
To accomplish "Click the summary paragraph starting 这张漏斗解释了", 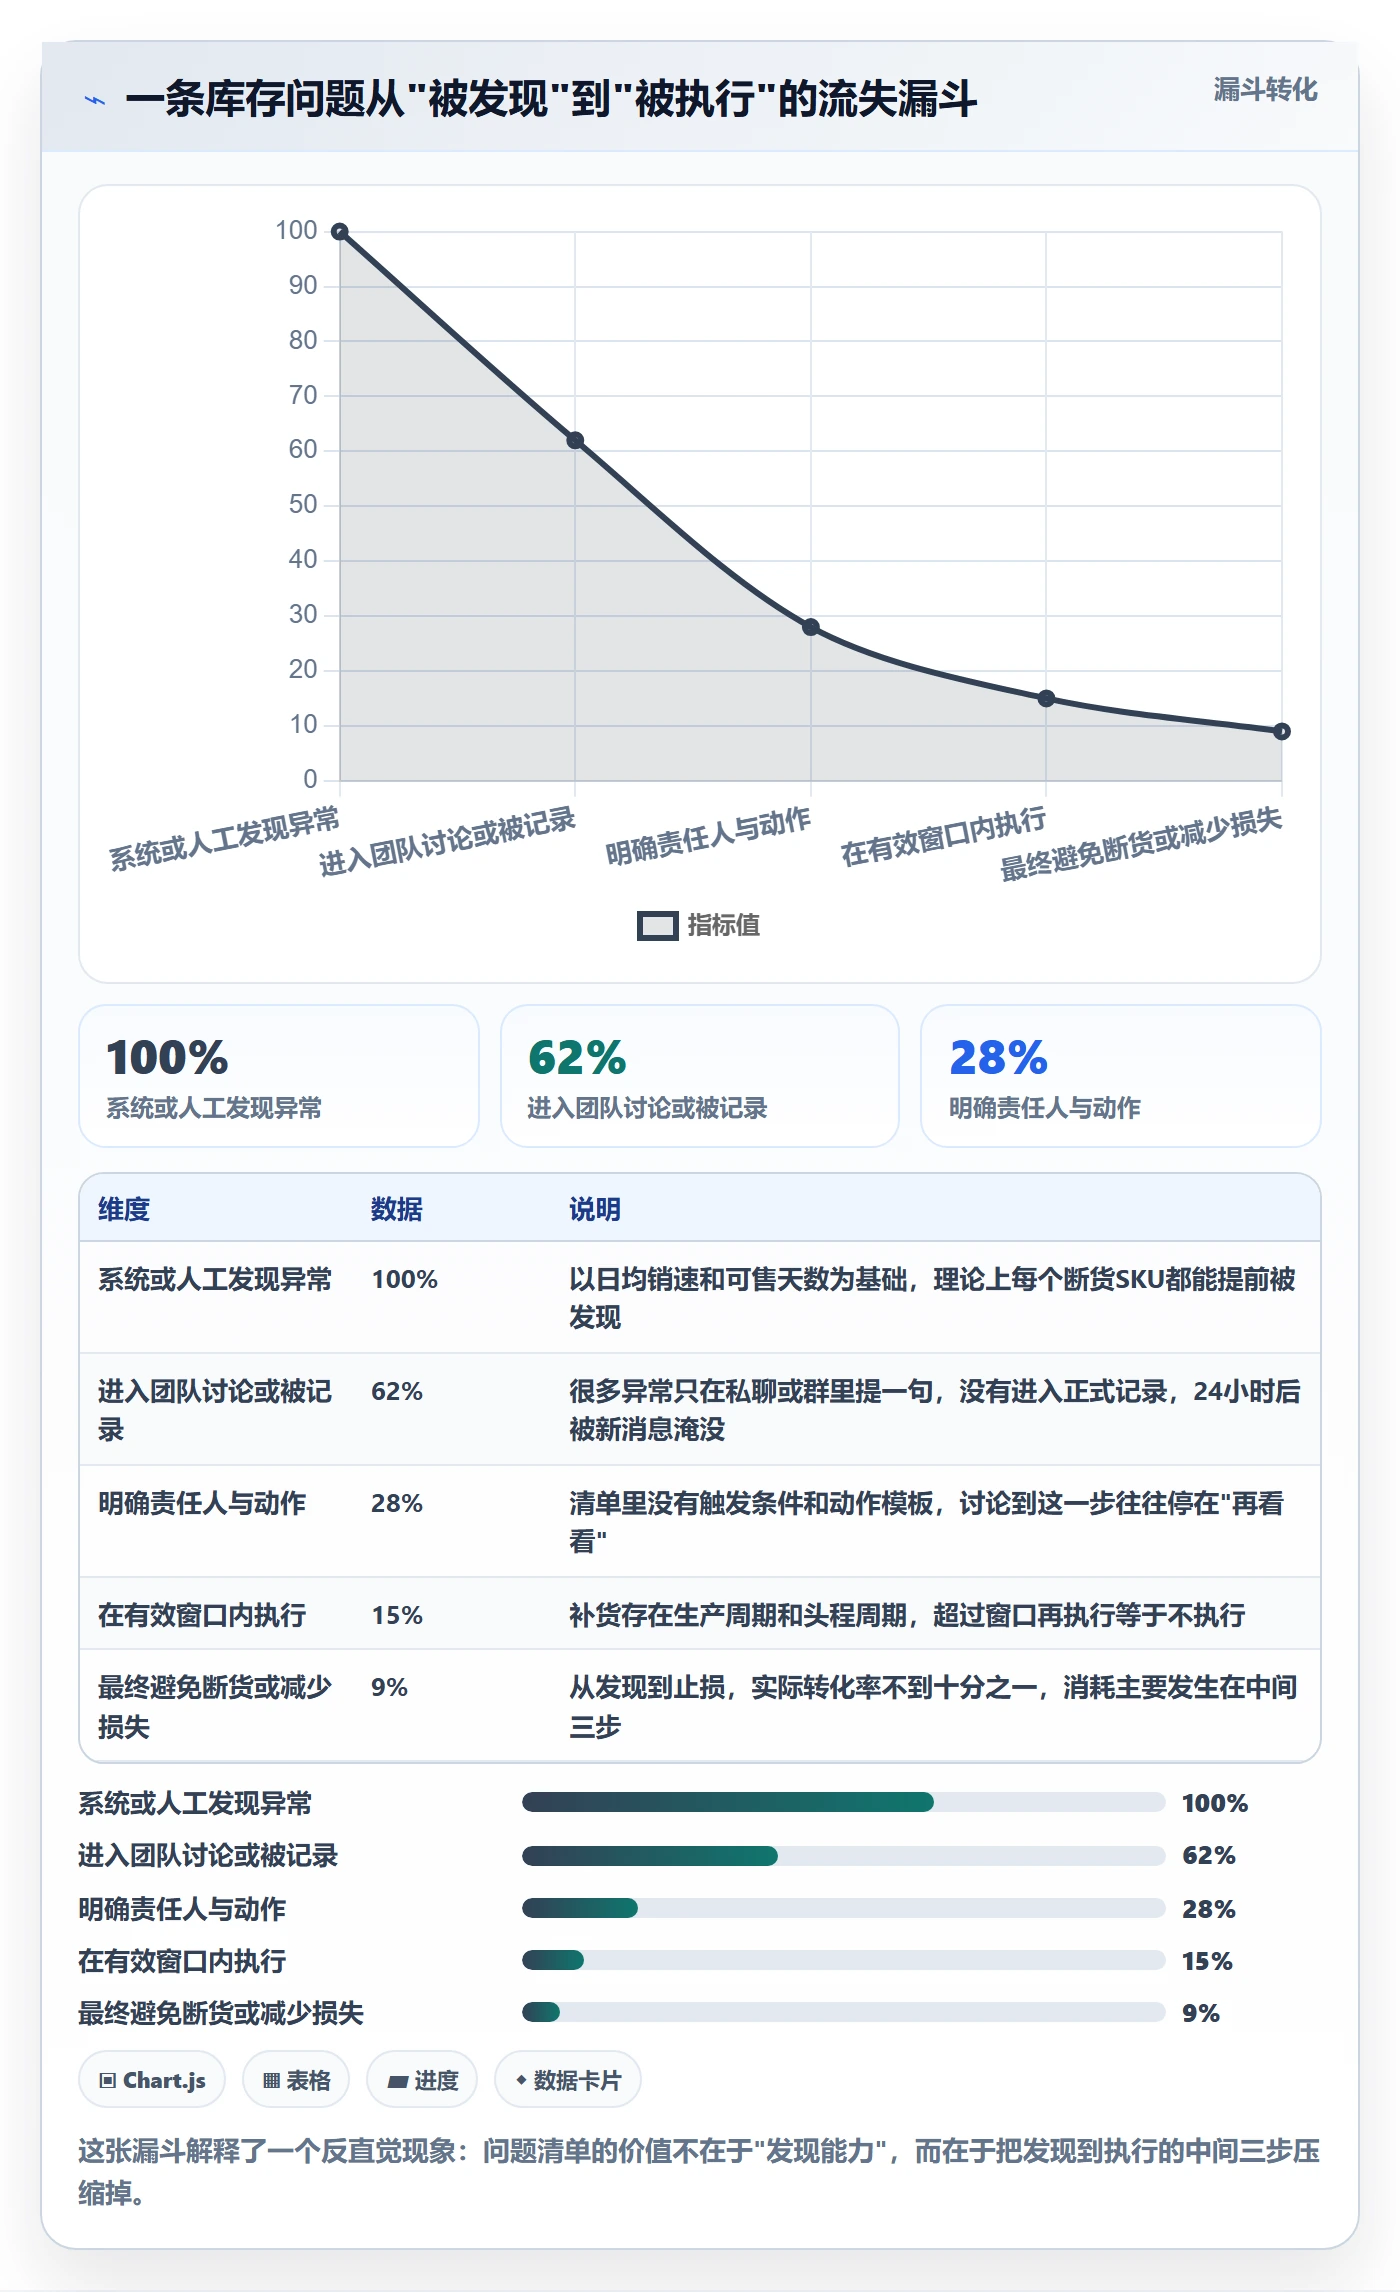I will tap(700, 2172).
